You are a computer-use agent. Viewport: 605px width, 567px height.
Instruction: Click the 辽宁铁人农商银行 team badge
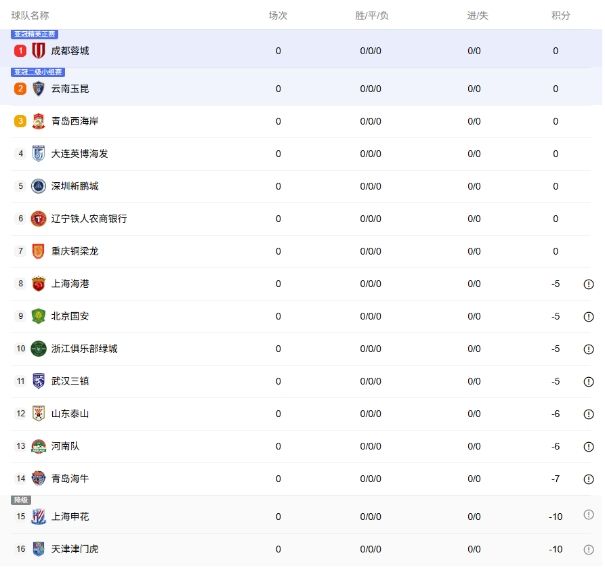38,219
